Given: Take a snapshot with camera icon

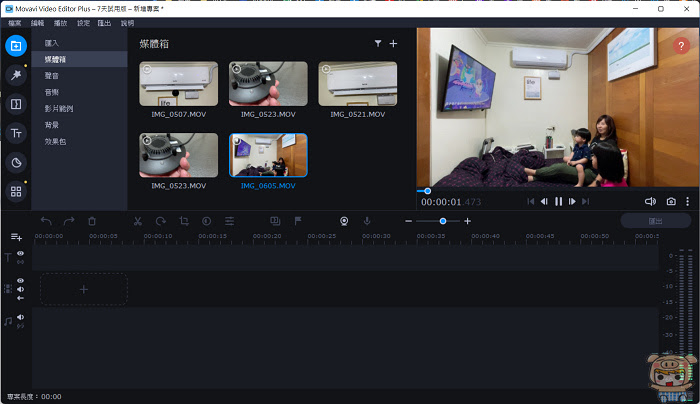Looking at the screenshot, I should (671, 202).
